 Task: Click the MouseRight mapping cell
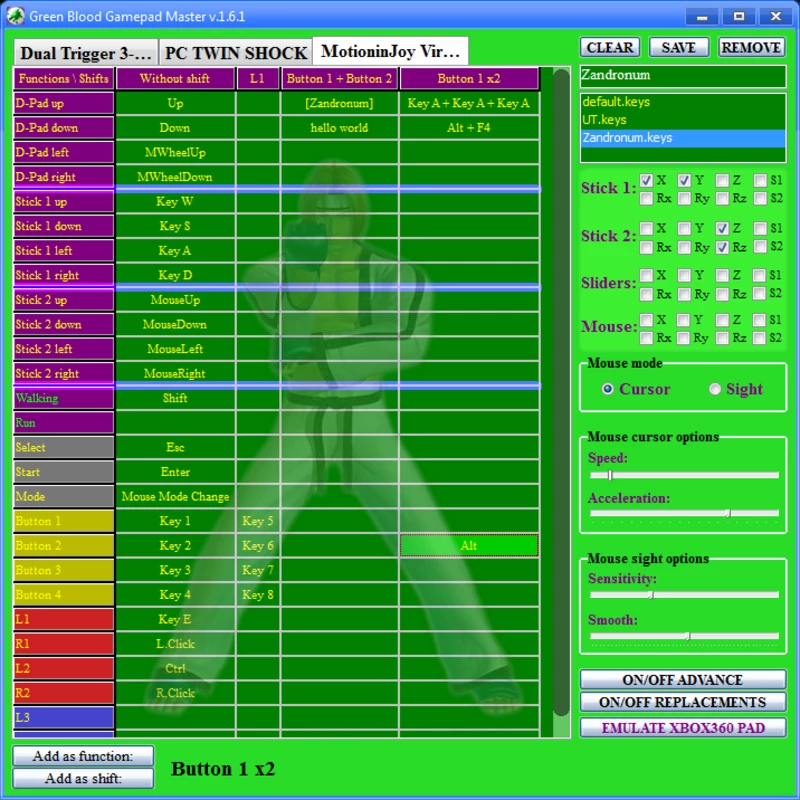(x=175, y=373)
